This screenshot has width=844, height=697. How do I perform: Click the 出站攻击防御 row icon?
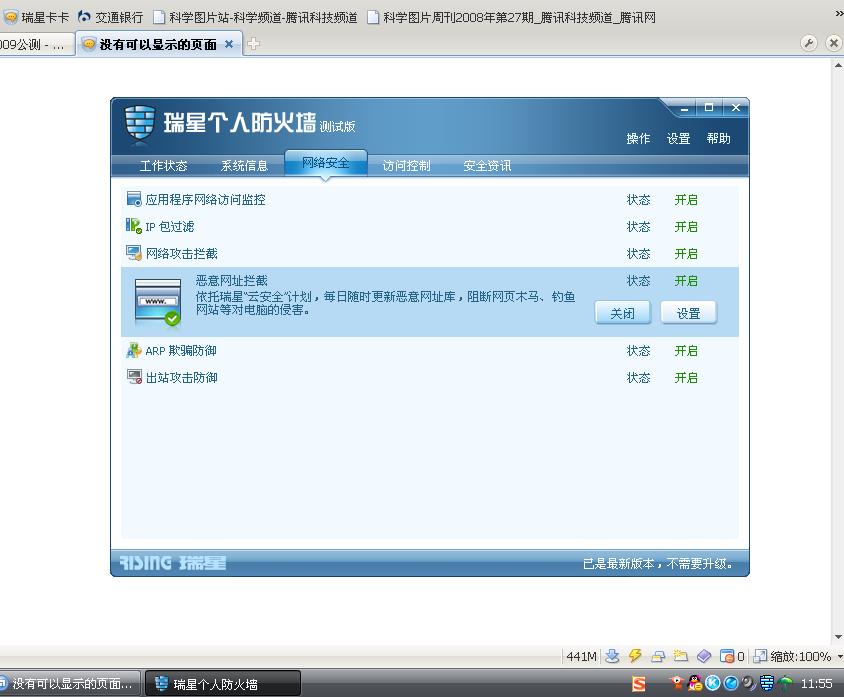[134, 377]
